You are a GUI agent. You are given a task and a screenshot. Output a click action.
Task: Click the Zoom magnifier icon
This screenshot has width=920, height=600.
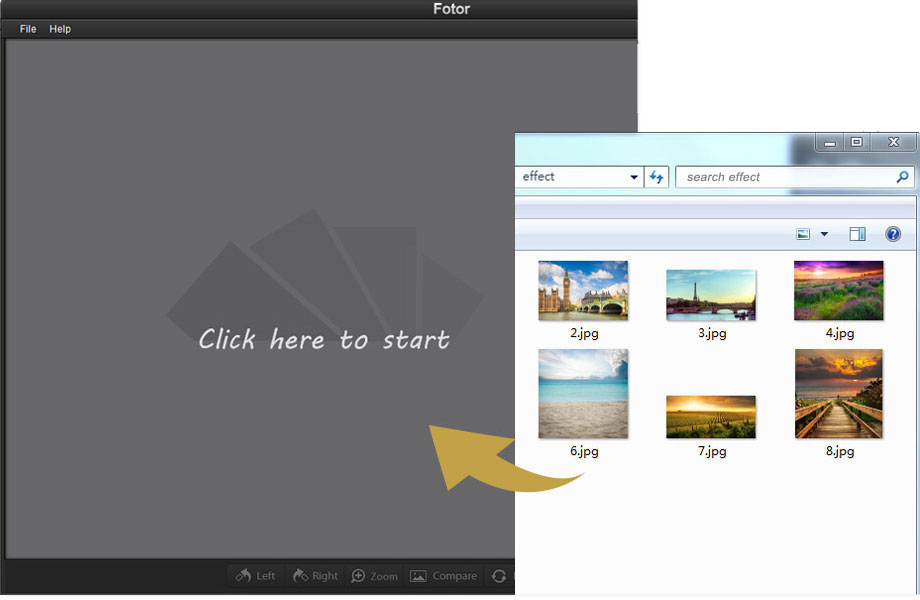358,576
